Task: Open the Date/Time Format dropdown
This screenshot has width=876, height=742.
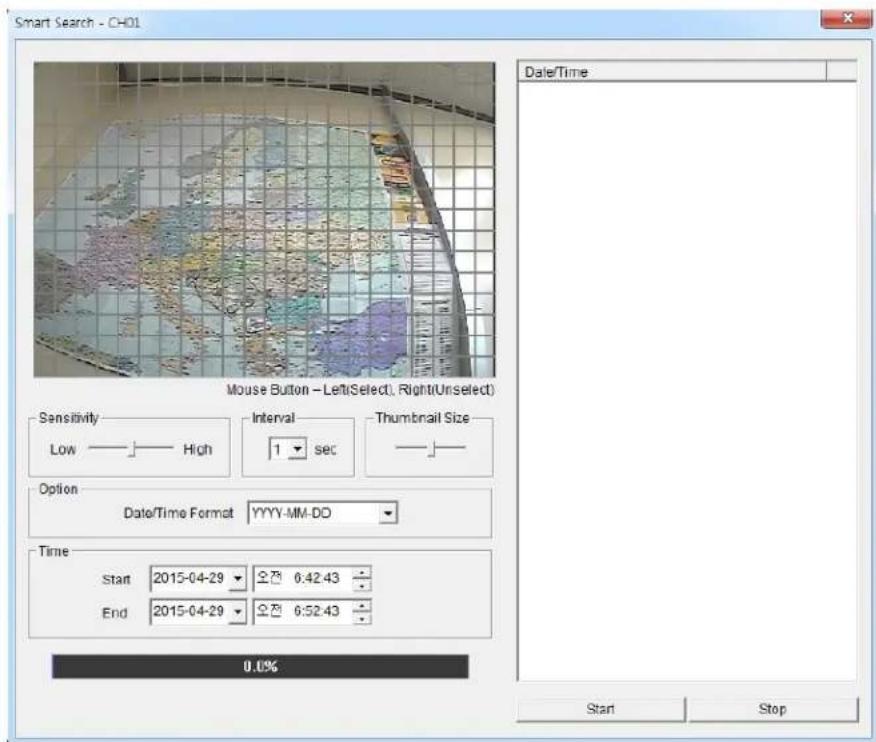Action: pyautogui.click(x=387, y=513)
